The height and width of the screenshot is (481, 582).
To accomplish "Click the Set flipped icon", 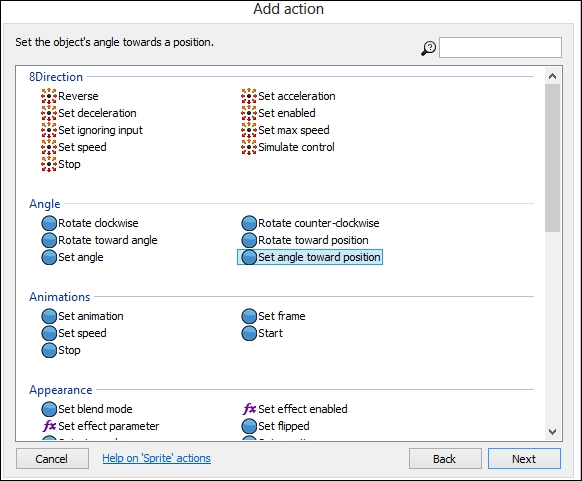I will [249, 426].
